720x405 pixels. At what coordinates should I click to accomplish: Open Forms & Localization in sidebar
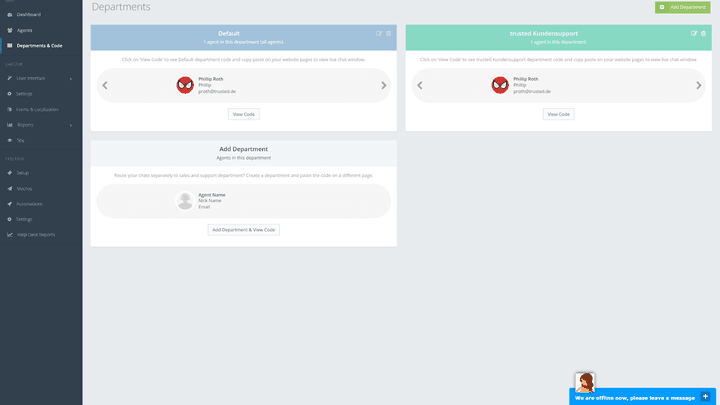pyautogui.click(x=33, y=109)
